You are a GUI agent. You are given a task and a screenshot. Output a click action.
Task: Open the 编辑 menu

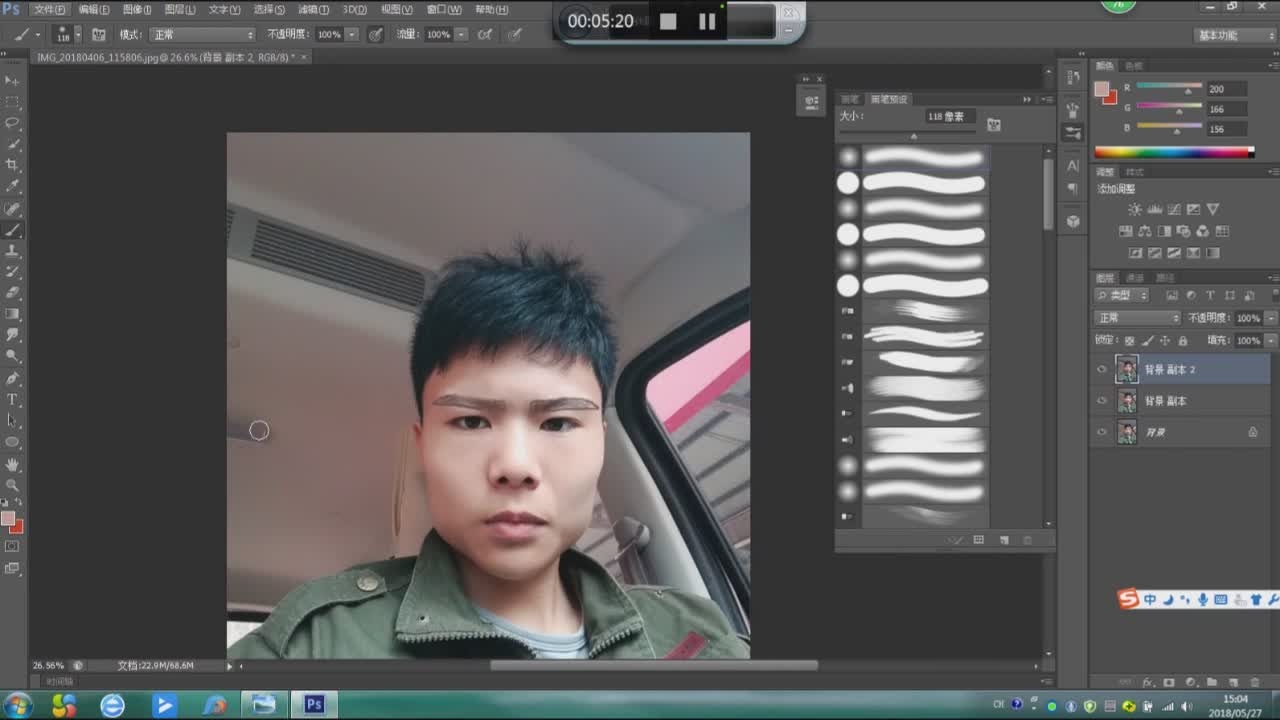point(94,9)
